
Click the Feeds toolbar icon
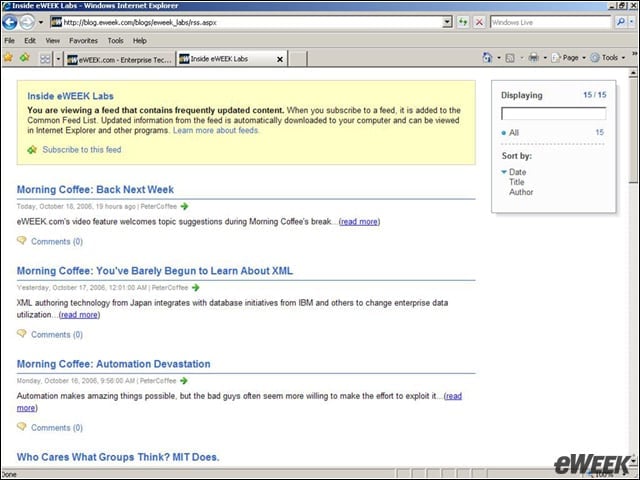pyautogui.click(x=510, y=58)
